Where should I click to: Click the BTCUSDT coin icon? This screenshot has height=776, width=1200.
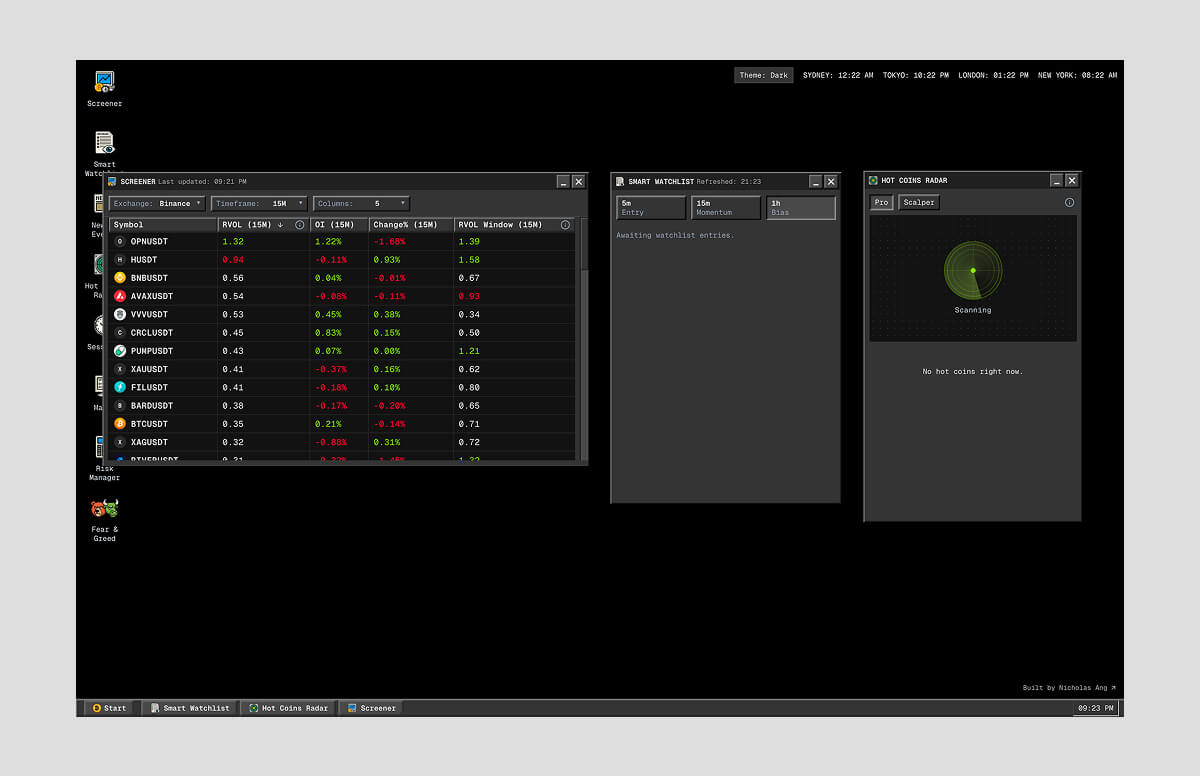[120, 424]
